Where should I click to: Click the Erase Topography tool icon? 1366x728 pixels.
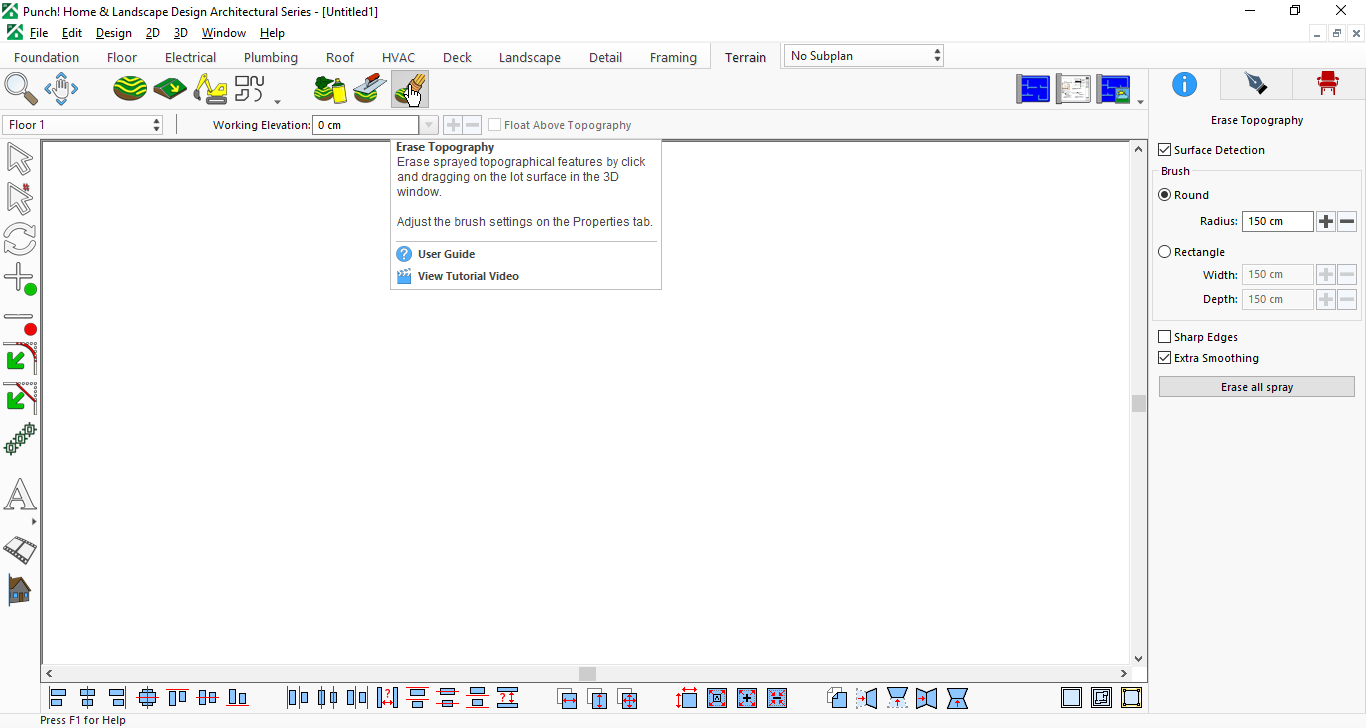(x=410, y=89)
